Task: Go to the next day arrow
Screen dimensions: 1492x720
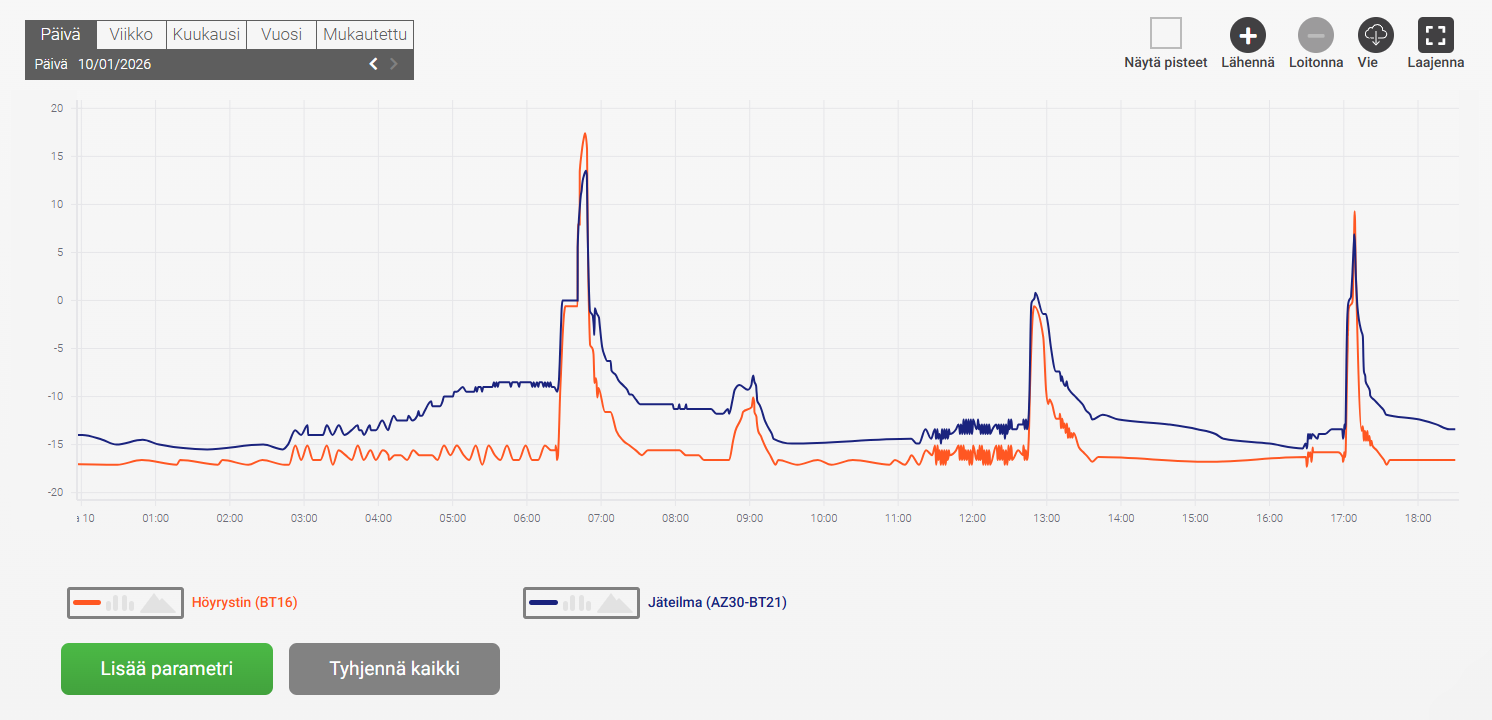Action: tap(394, 64)
